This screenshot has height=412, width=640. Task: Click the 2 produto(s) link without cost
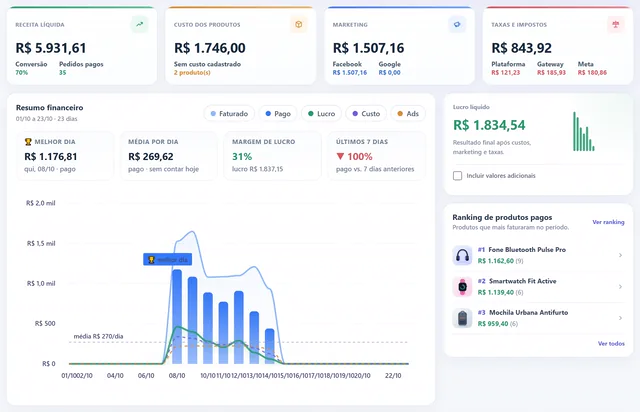[192, 73]
